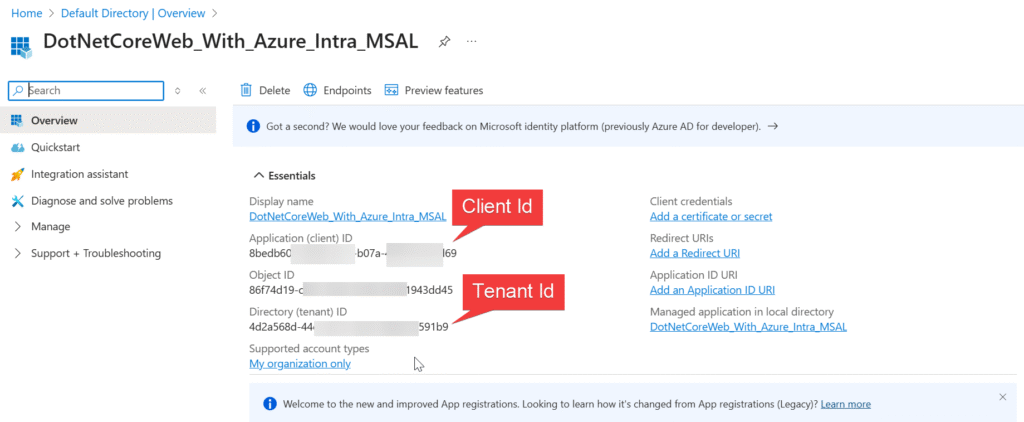The height and width of the screenshot is (422, 1024).
Task: Open Overview in the sidebar
Action: click(108, 120)
